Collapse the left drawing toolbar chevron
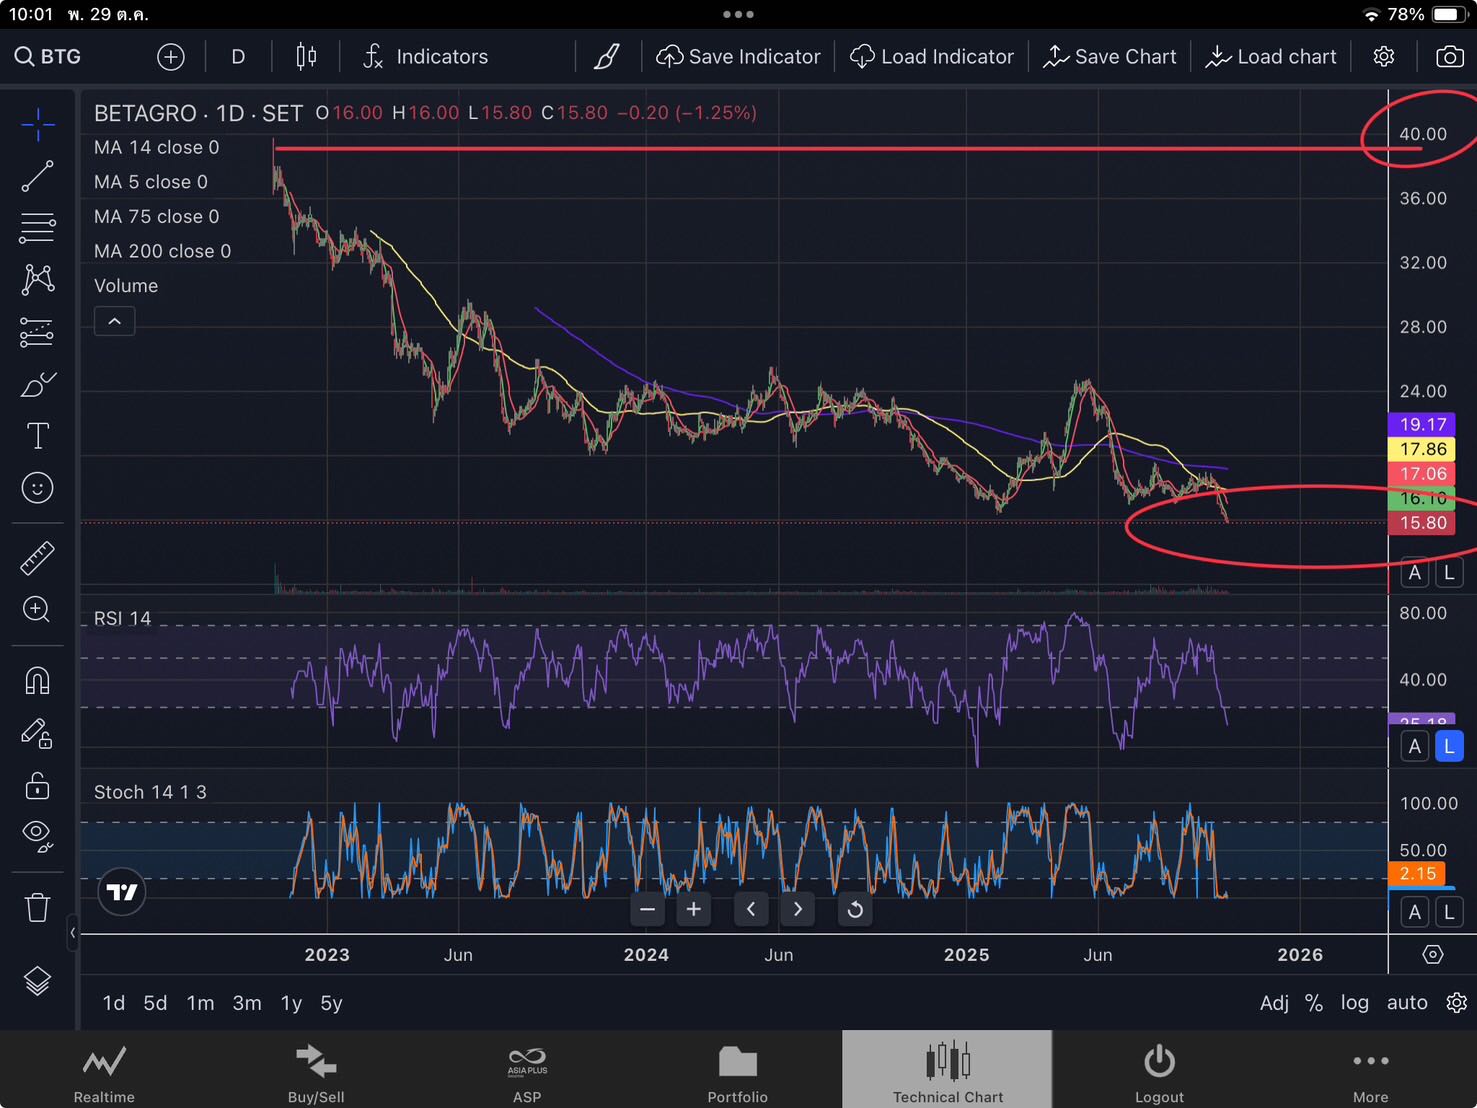This screenshot has width=1477, height=1108. 73,933
